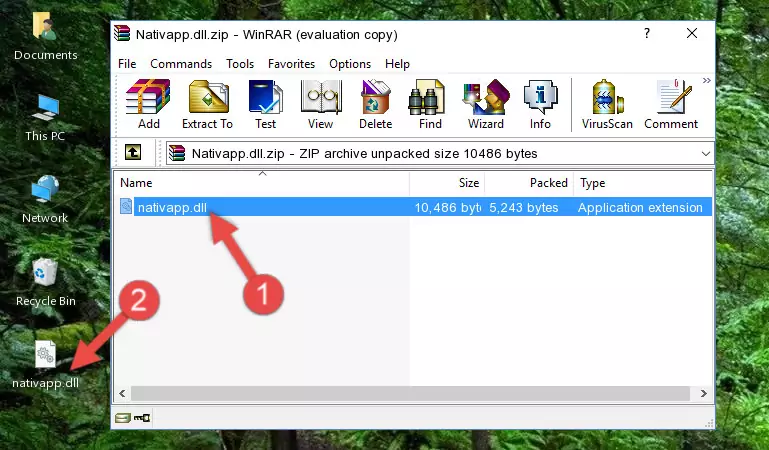Click the nativapp.dll file icon in list
769x450 pixels.
point(126,207)
